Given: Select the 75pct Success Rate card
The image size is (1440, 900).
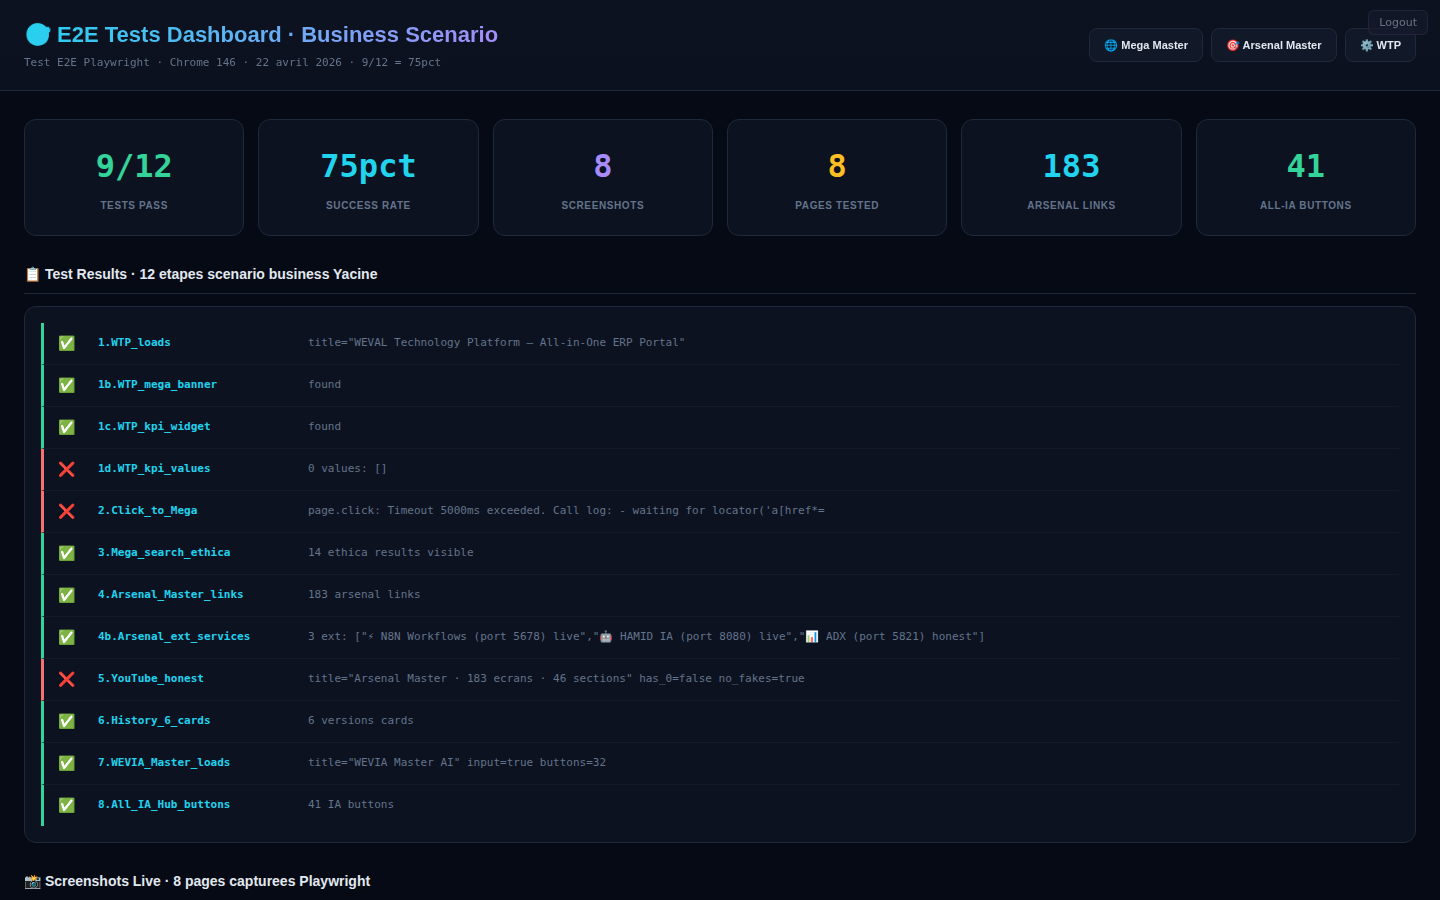Looking at the screenshot, I should tap(368, 178).
